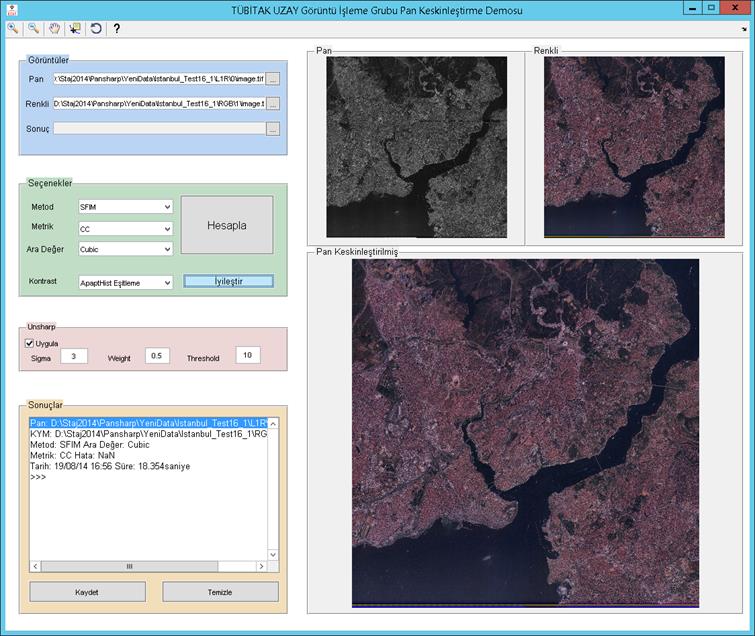Expand the Ara Değer Cubic dropdown
Image resolution: width=755 pixels, height=636 pixels.
pyautogui.click(x=125, y=249)
